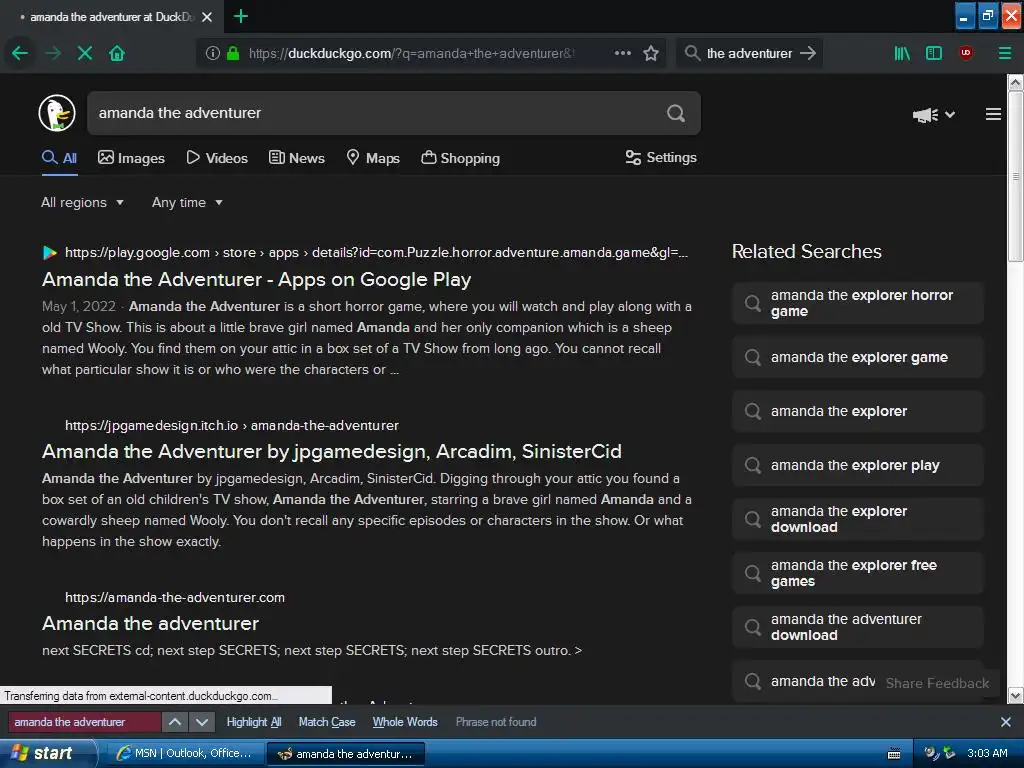Find previous match with up arrow

pos(175,722)
